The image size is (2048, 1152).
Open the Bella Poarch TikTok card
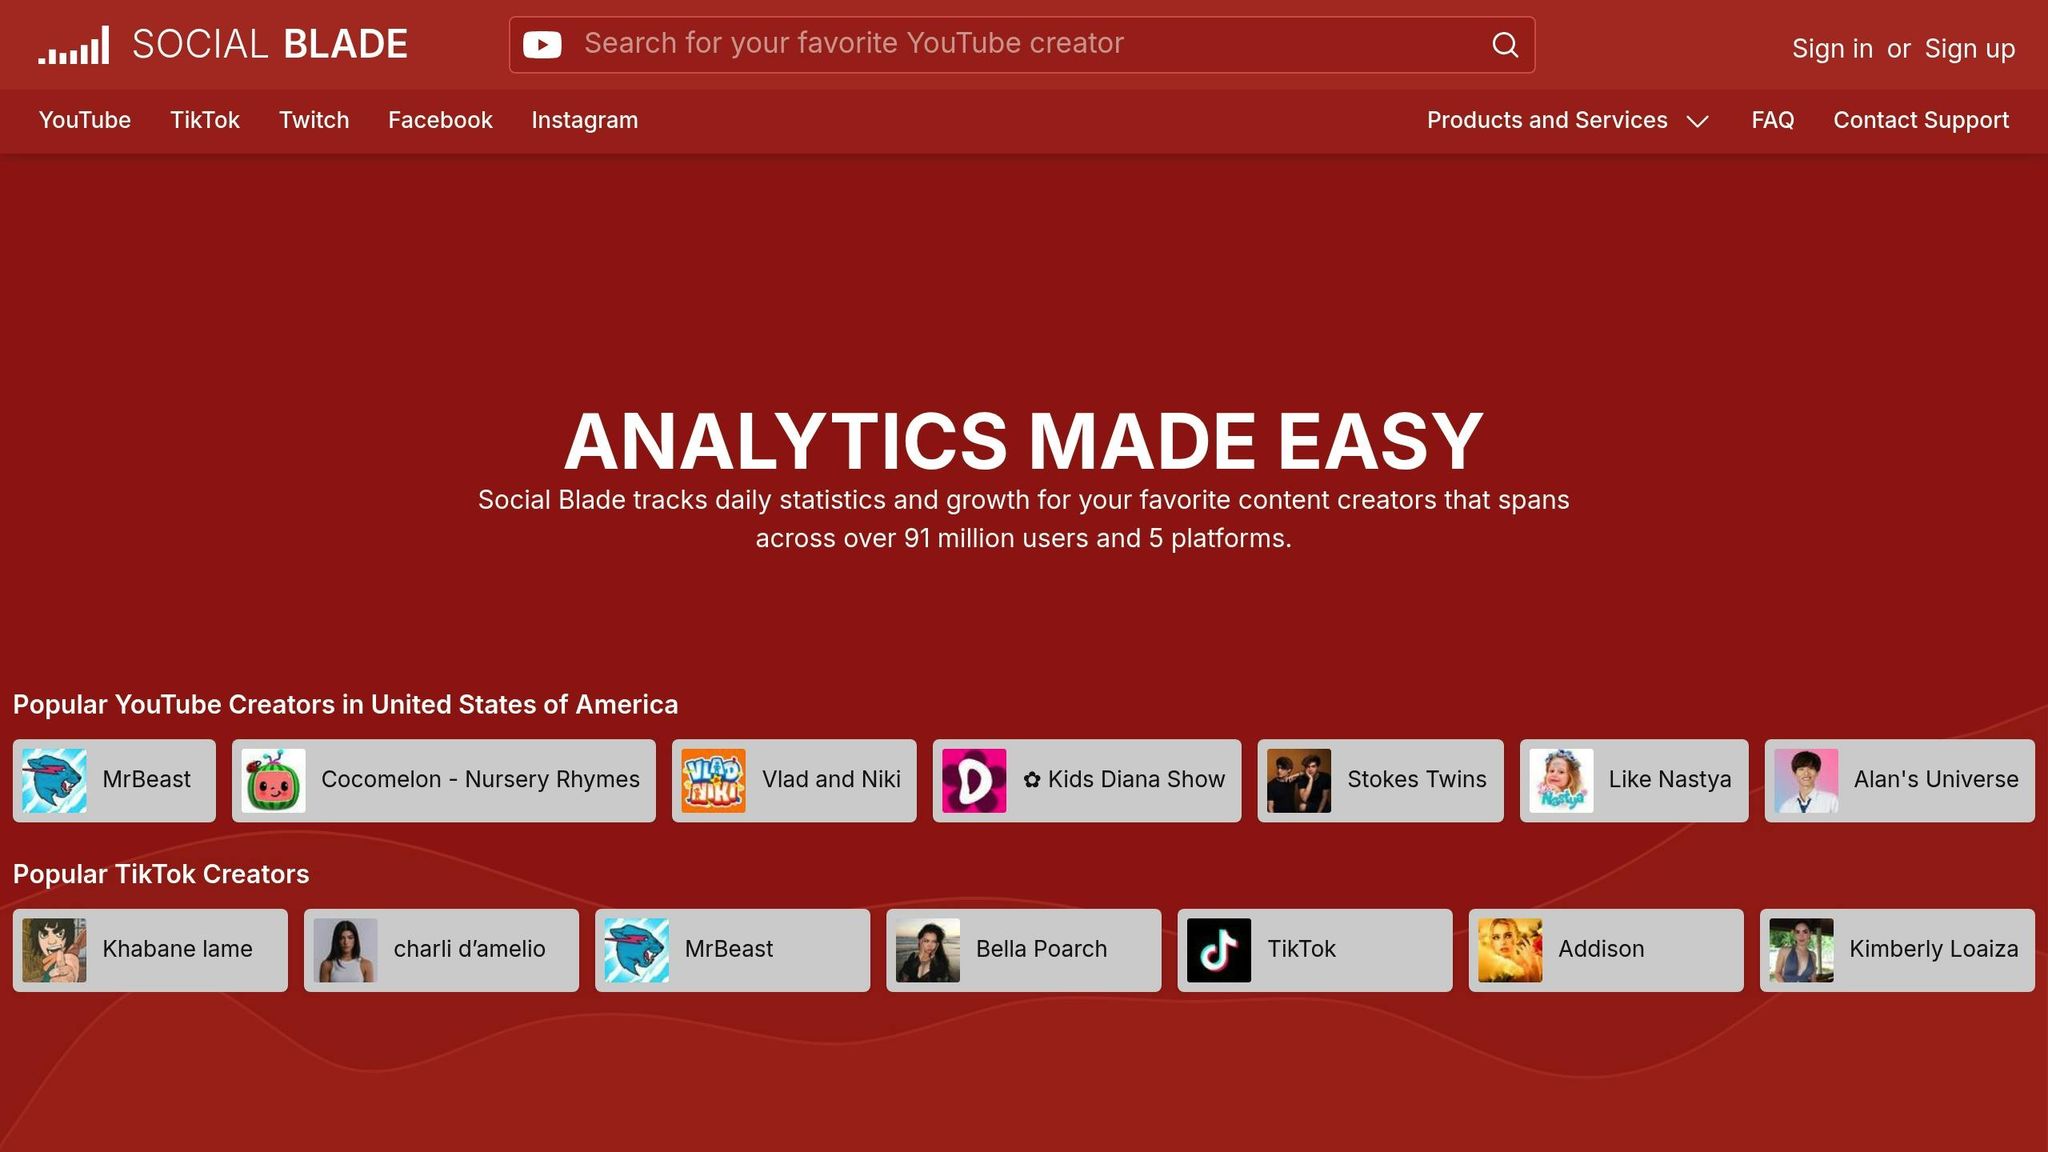coord(1023,950)
